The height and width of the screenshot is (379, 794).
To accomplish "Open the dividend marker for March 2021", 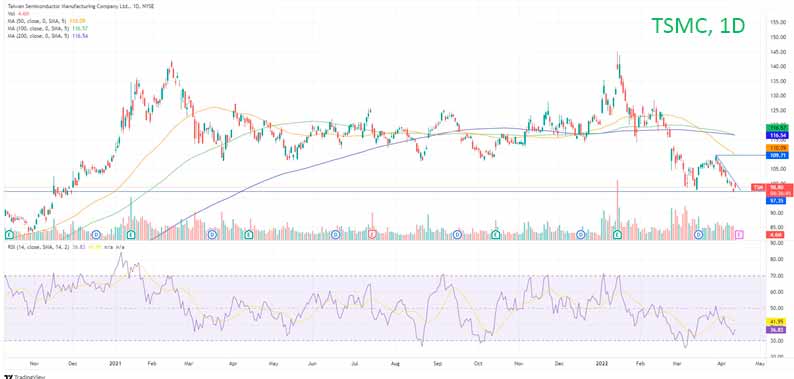I will 212,235.
